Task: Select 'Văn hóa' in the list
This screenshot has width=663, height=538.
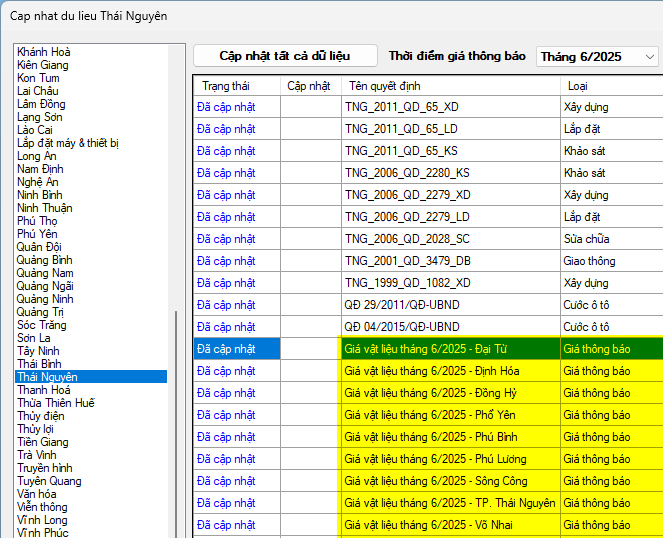Action: click(x=36, y=494)
